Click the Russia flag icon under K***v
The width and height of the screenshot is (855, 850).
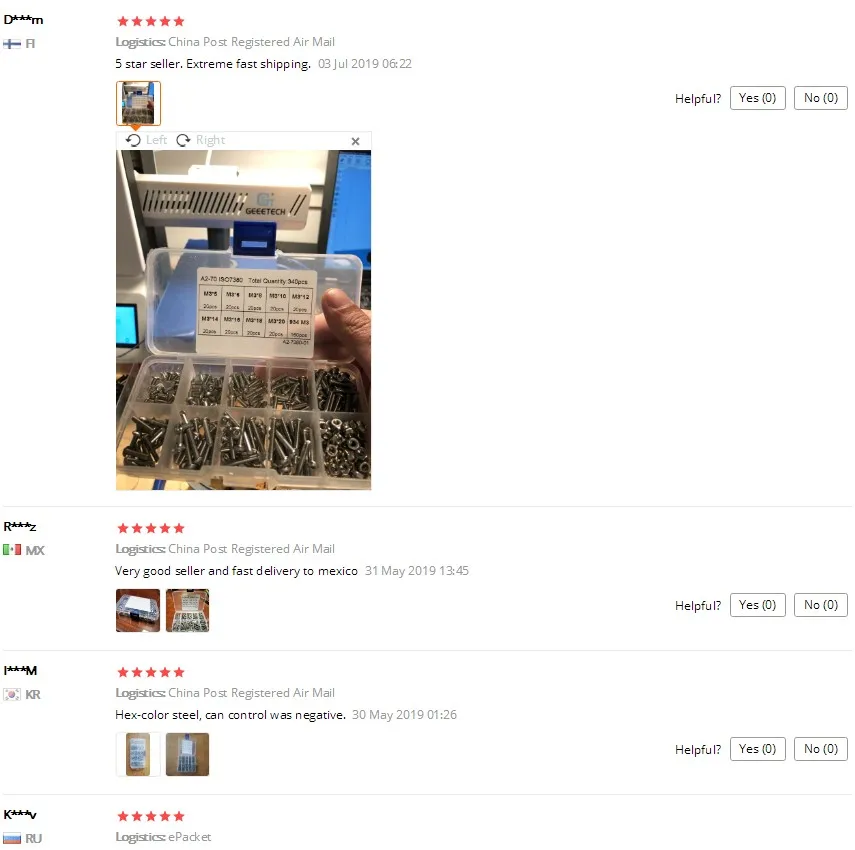(12, 838)
